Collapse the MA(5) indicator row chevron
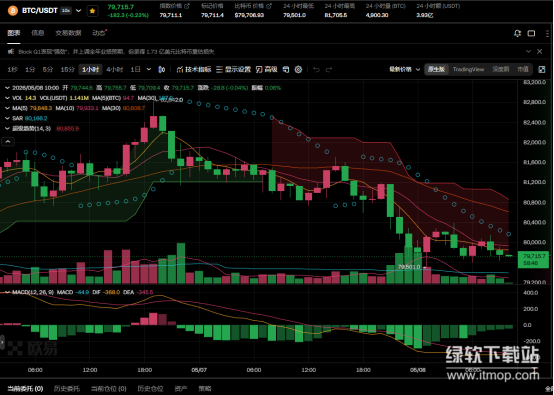The image size is (554, 395). pyautogui.click(x=7, y=108)
